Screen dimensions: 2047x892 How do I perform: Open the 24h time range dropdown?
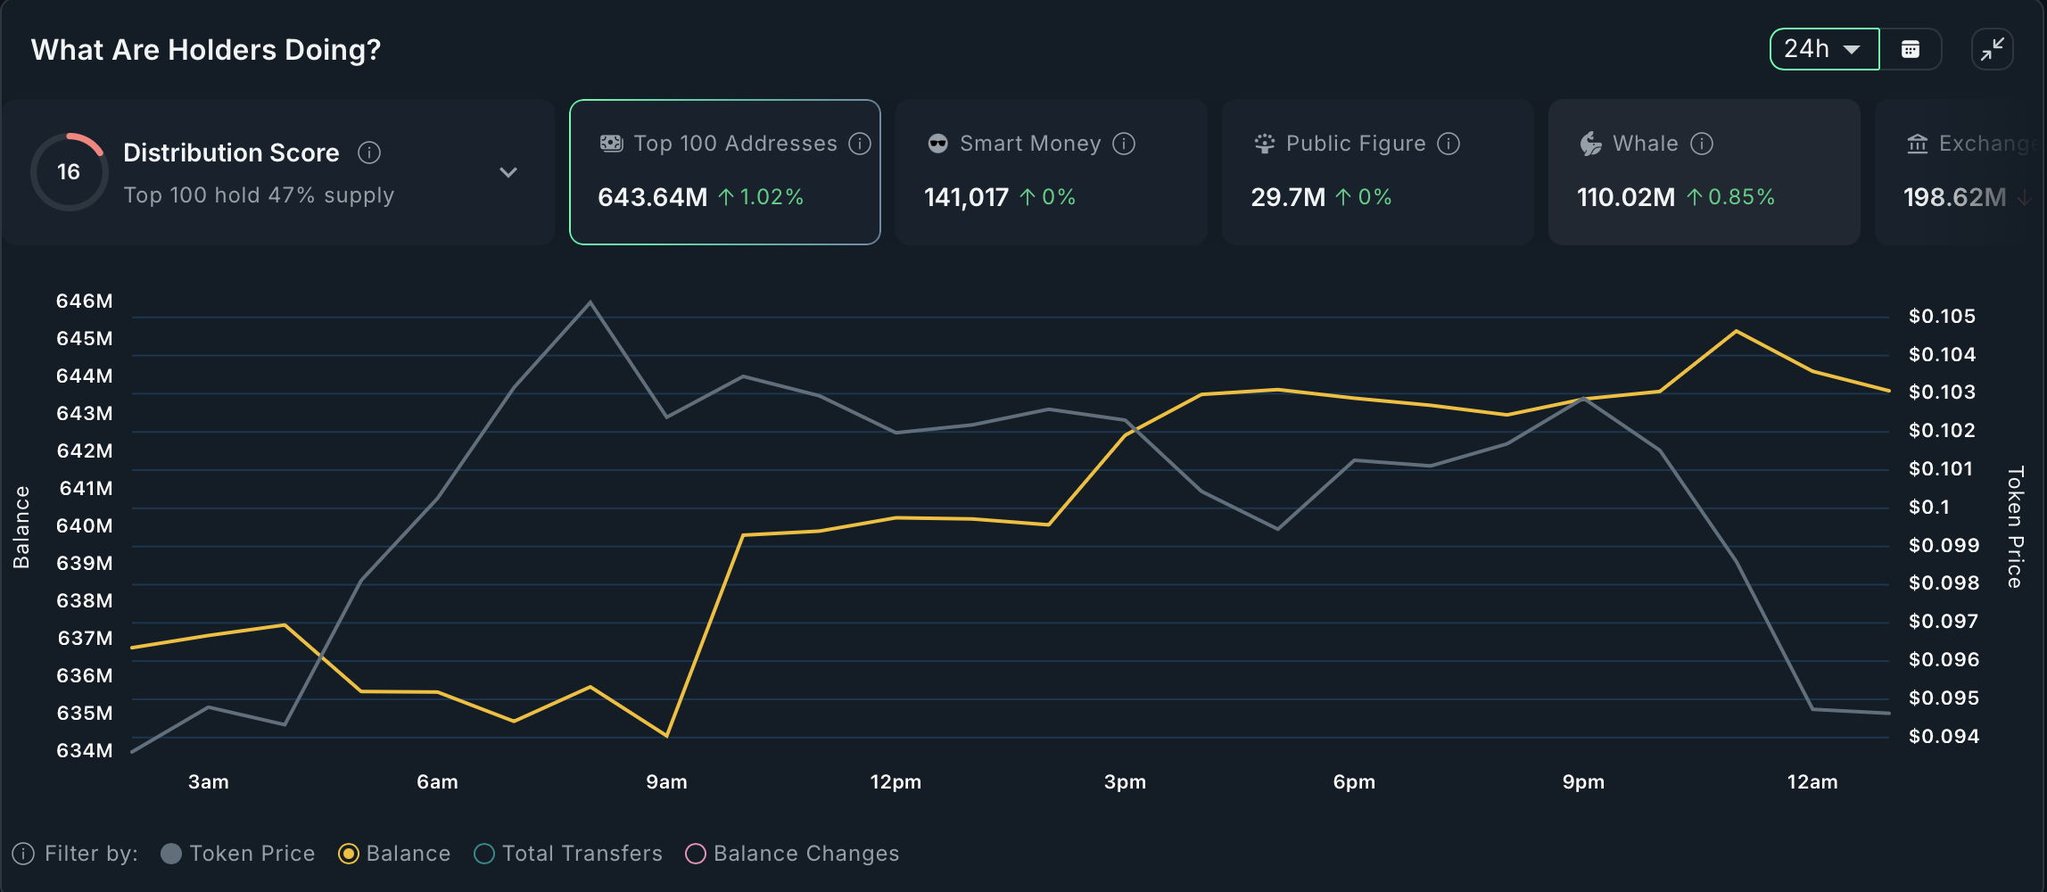pos(1824,49)
